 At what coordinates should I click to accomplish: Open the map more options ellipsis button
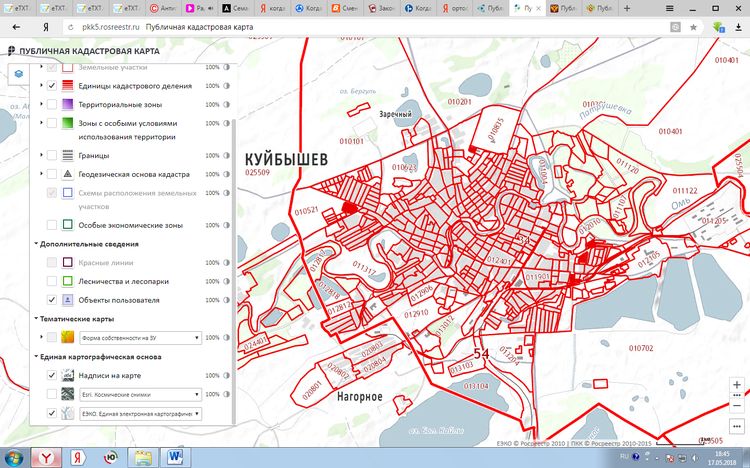point(737,426)
